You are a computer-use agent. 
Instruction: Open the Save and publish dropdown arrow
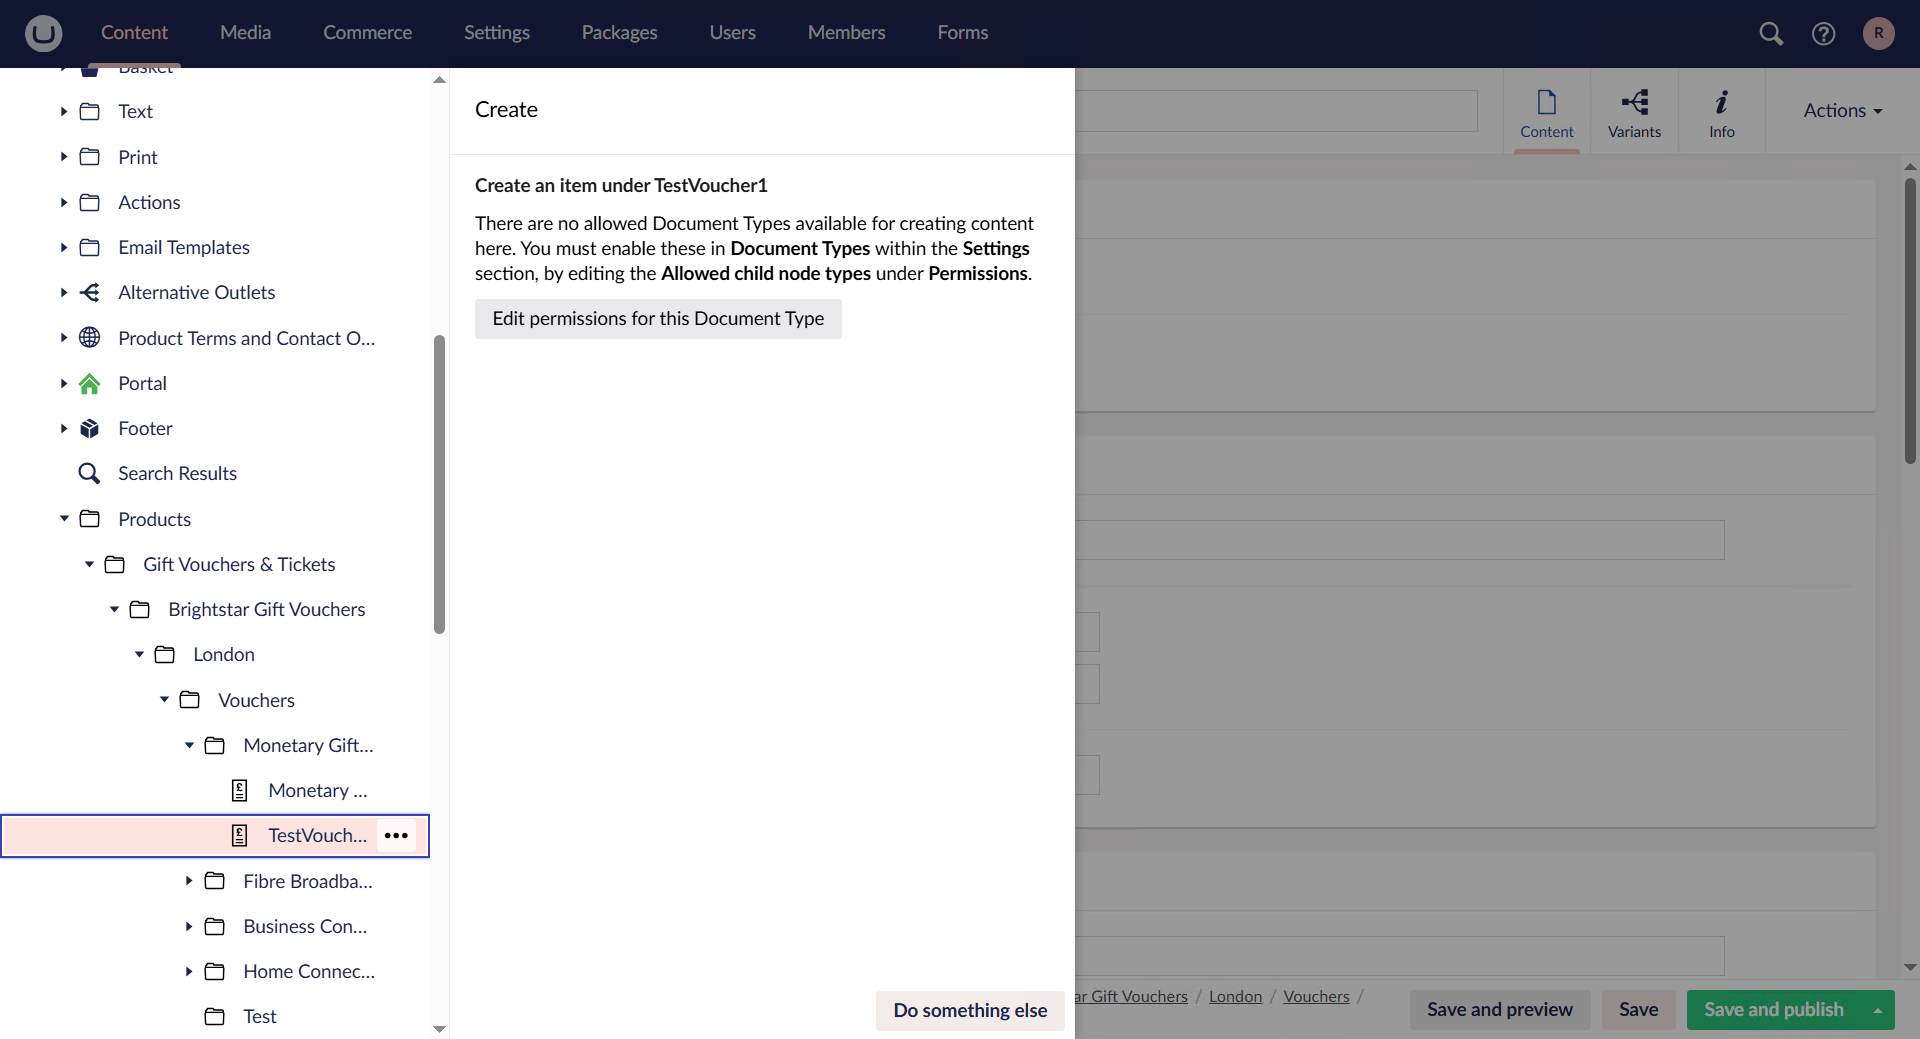coord(1876,1010)
